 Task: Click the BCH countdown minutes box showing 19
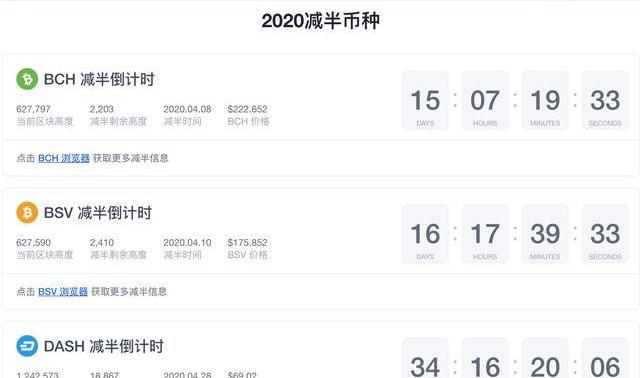[x=545, y=100]
